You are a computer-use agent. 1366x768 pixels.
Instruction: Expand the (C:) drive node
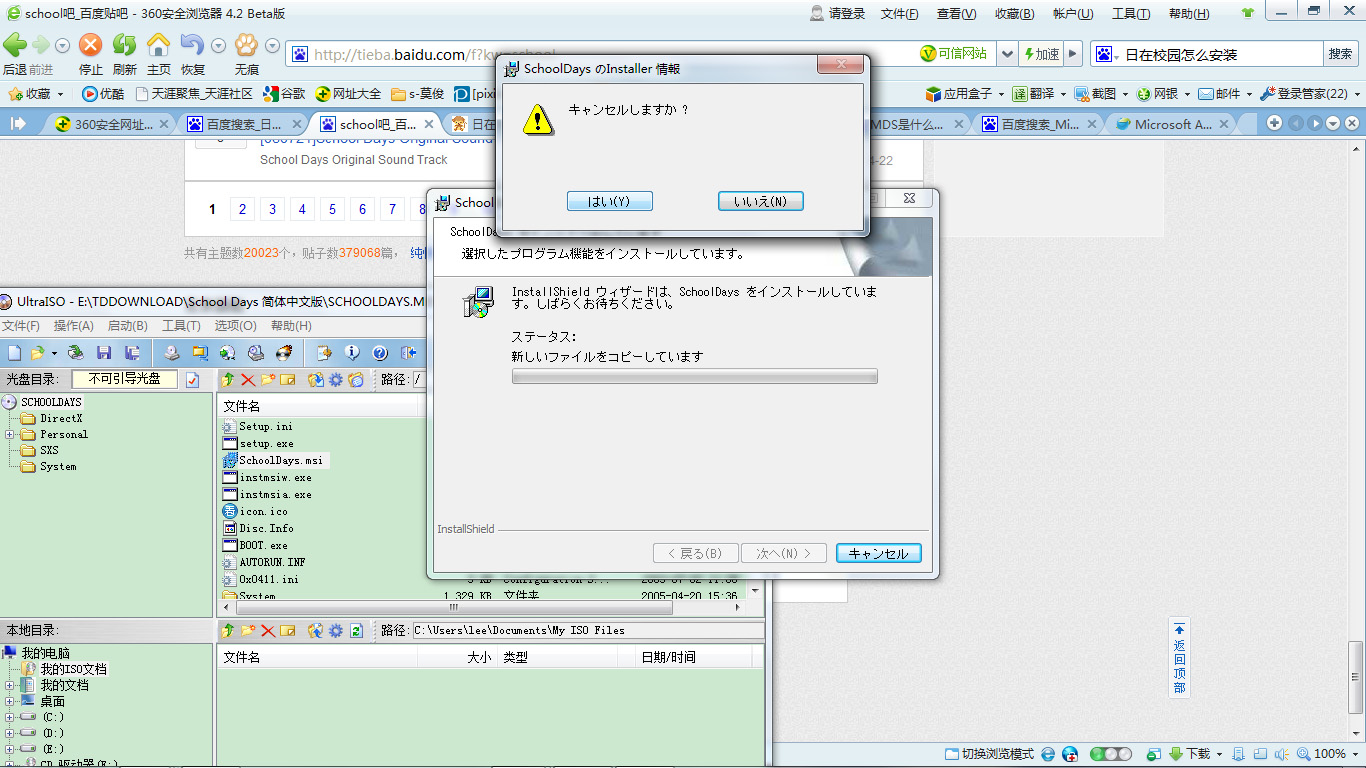[x=10, y=718]
